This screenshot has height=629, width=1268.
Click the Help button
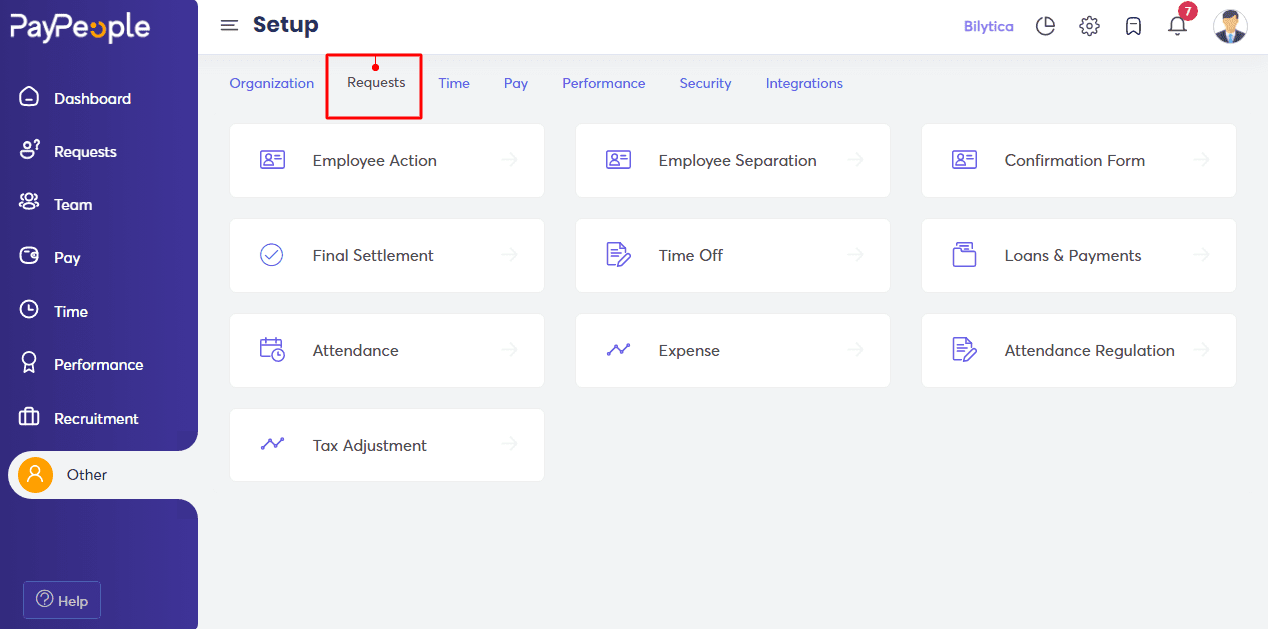(x=61, y=600)
